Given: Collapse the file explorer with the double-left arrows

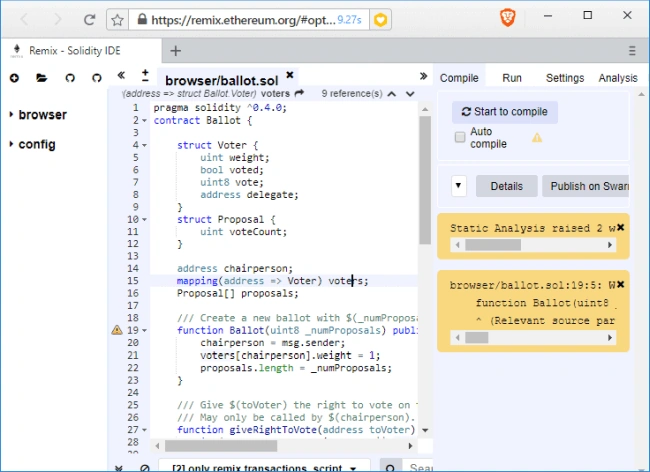Looking at the screenshot, I should click(x=121, y=75).
